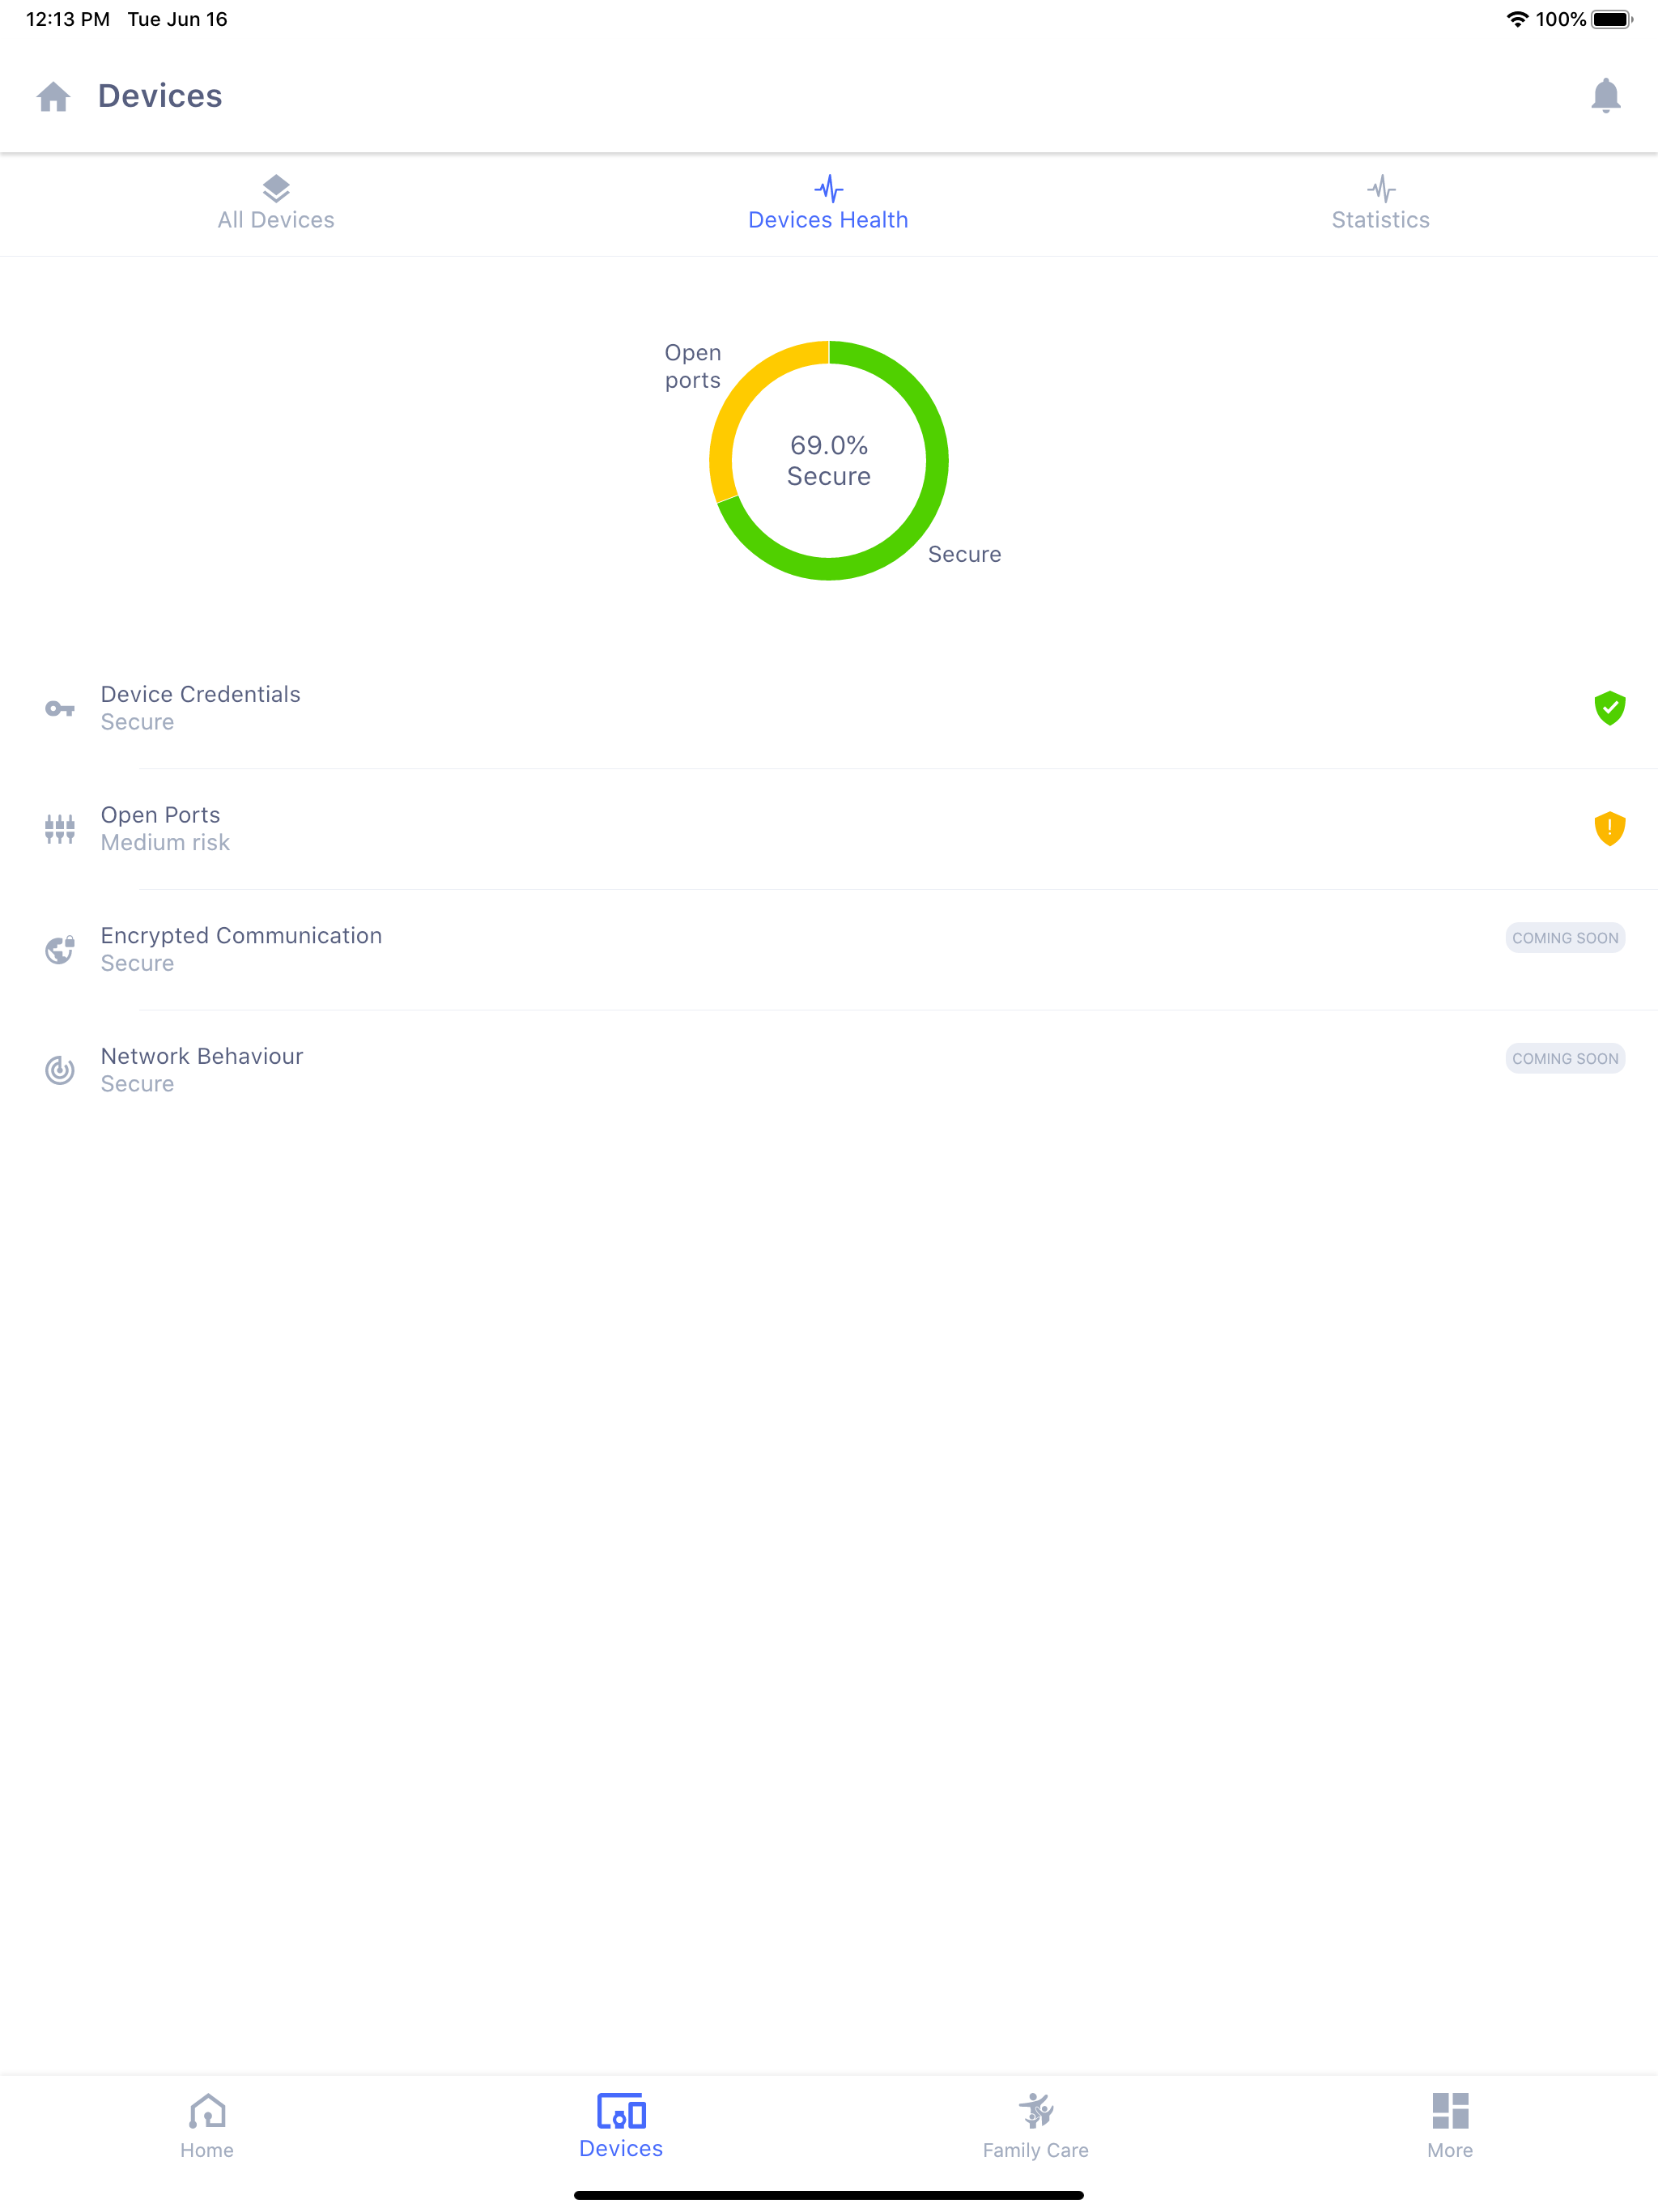Tap the yellow warning shield icon
Screen dimensions: 1658x2212
[x=1609, y=828]
